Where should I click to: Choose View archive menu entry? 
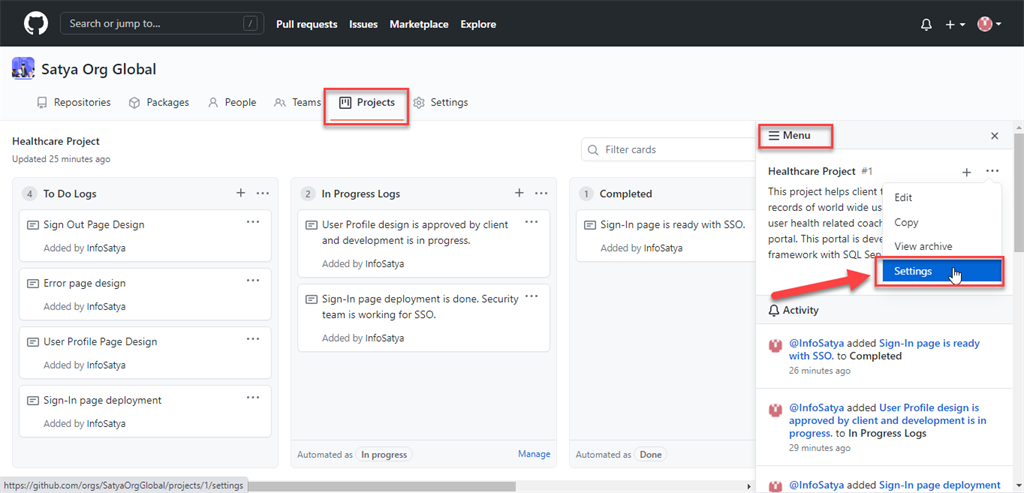[923, 246]
